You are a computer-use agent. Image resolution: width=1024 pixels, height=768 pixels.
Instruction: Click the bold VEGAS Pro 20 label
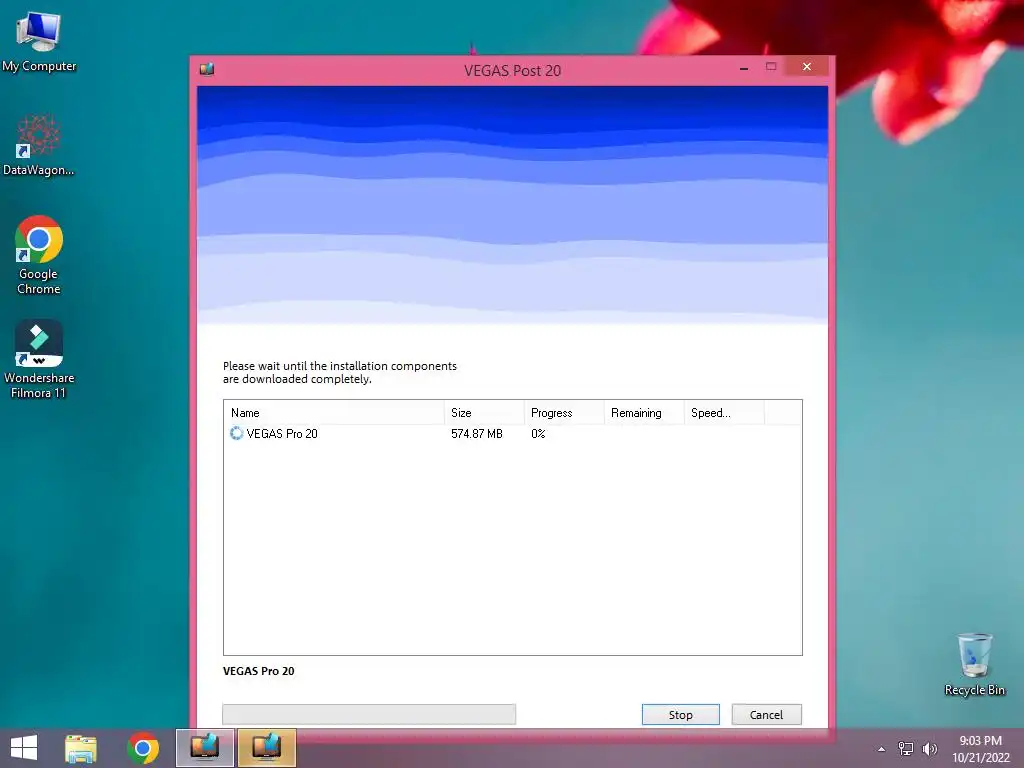(259, 671)
